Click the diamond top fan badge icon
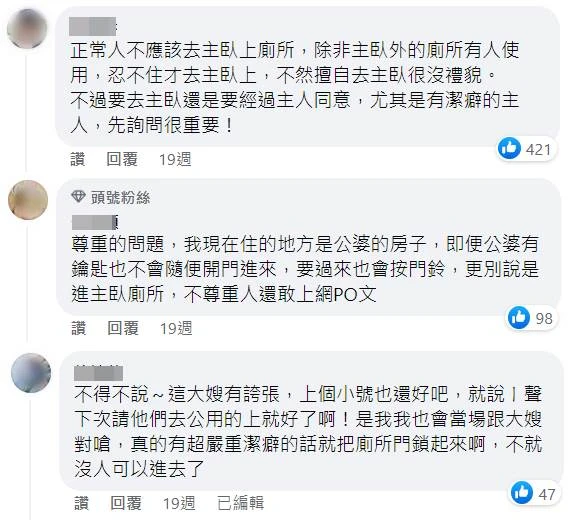 [x=78, y=197]
